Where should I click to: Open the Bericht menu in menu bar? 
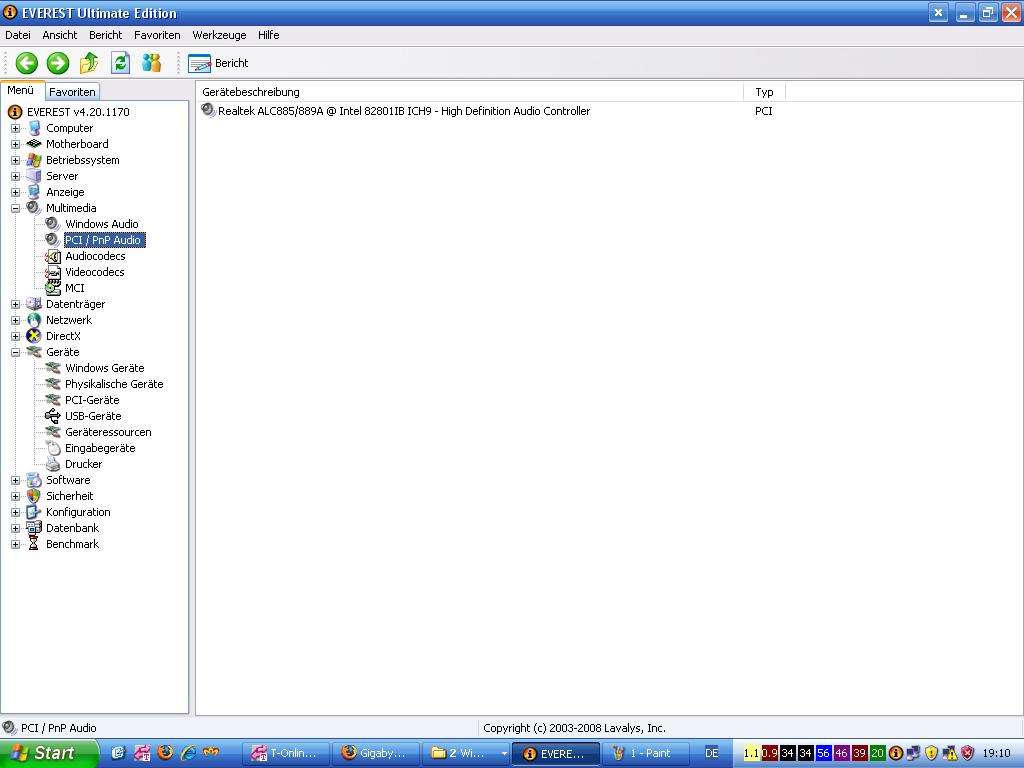(x=105, y=35)
